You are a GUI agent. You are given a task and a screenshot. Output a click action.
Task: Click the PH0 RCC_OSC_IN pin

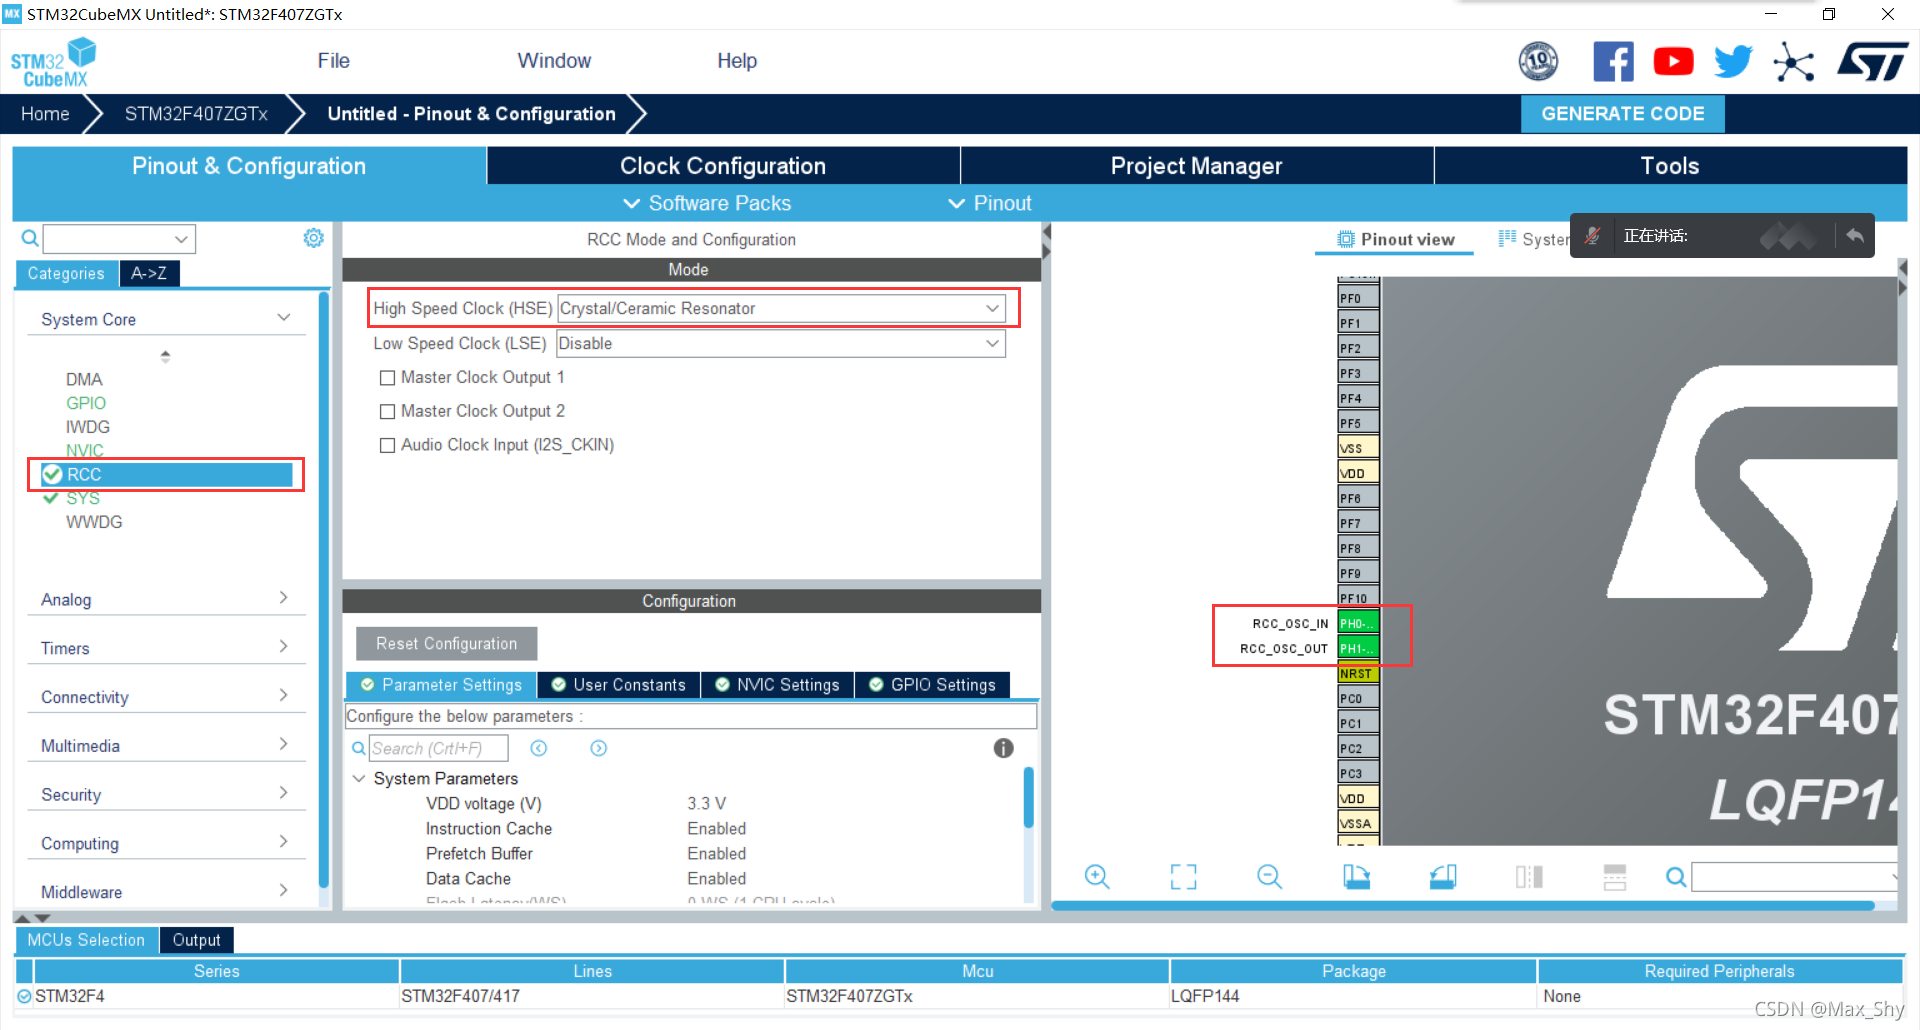click(x=1358, y=623)
